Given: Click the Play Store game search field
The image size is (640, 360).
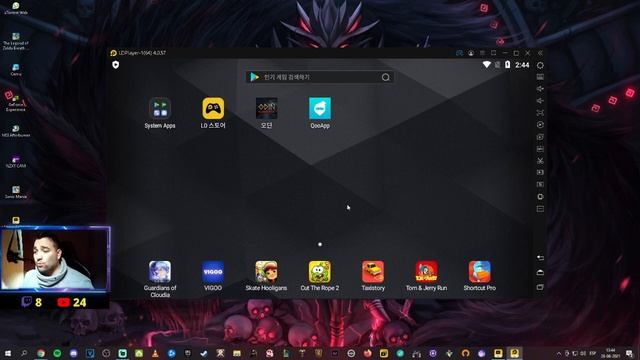Looking at the screenshot, I should click(x=320, y=77).
